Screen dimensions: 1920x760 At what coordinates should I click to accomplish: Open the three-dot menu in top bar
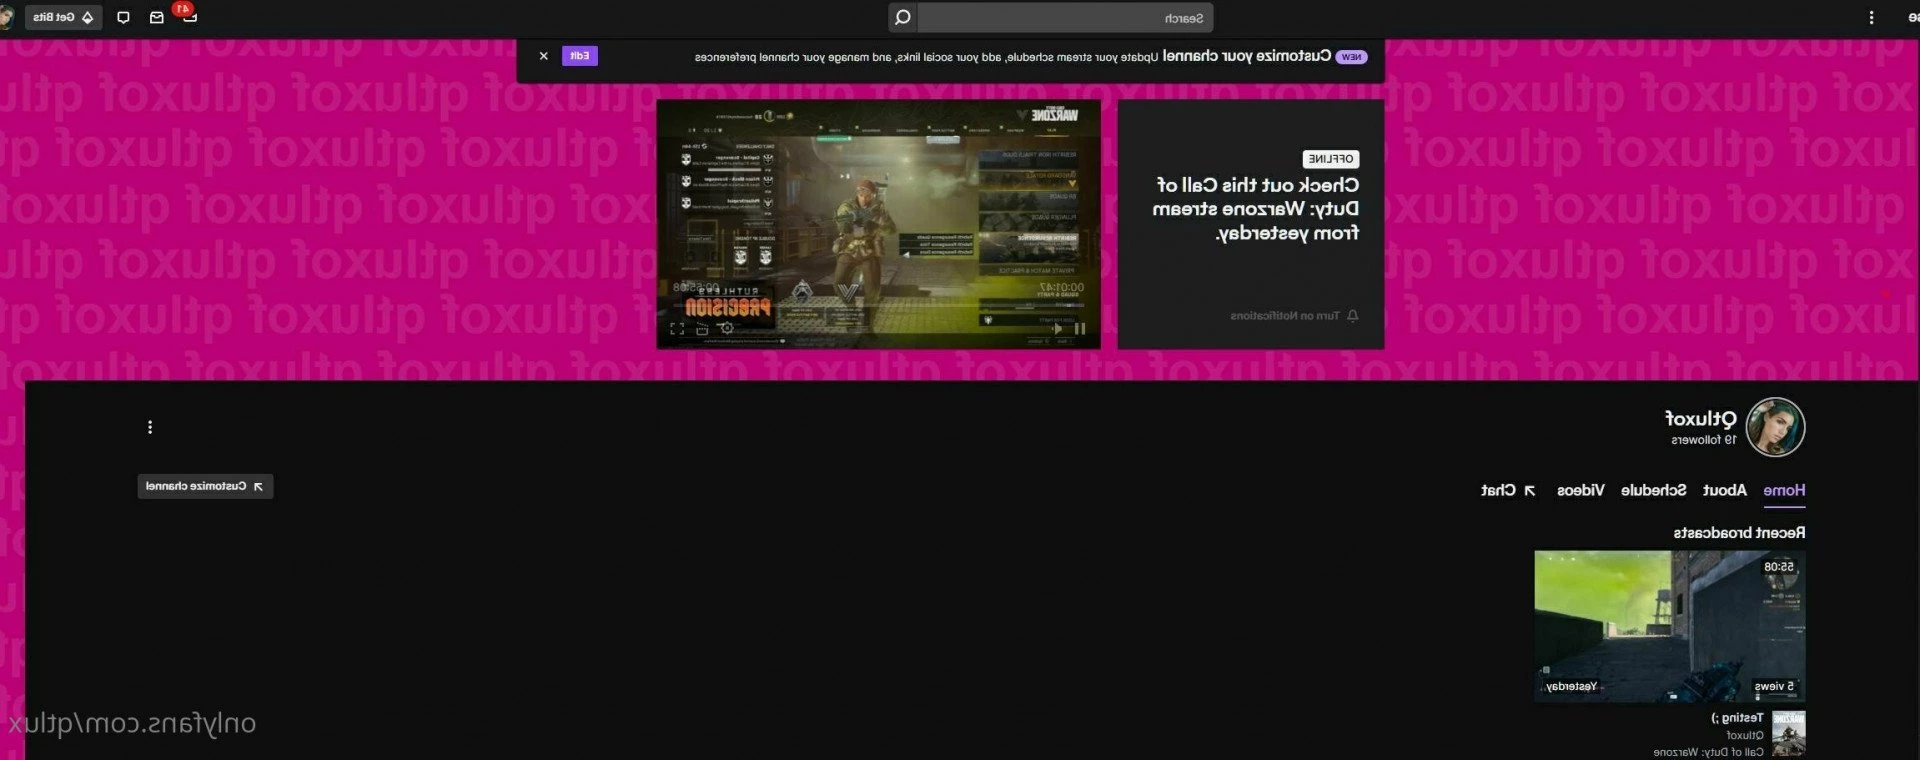click(1871, 17)
